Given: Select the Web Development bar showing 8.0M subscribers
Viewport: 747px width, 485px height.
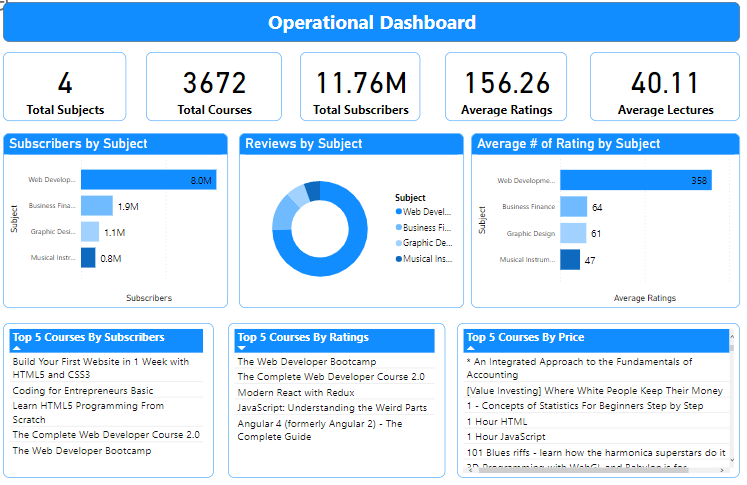Looking at the screenshot, I should pyautogui.click(x=149, y=180).
